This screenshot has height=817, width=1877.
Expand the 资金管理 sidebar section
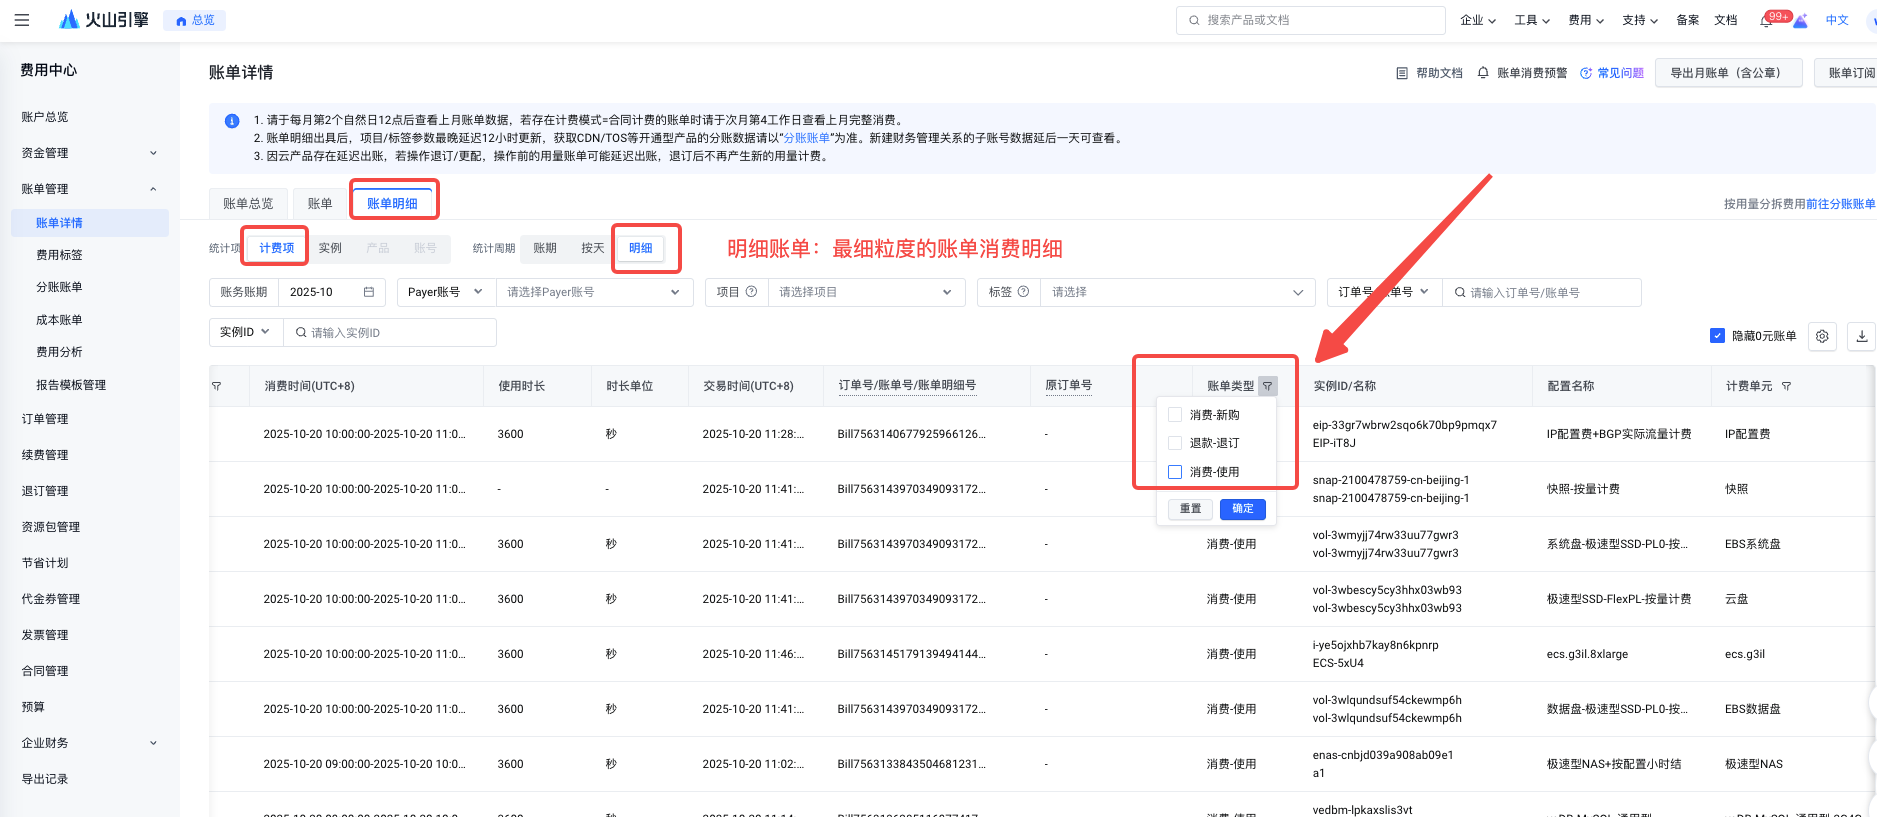point(90,153)
